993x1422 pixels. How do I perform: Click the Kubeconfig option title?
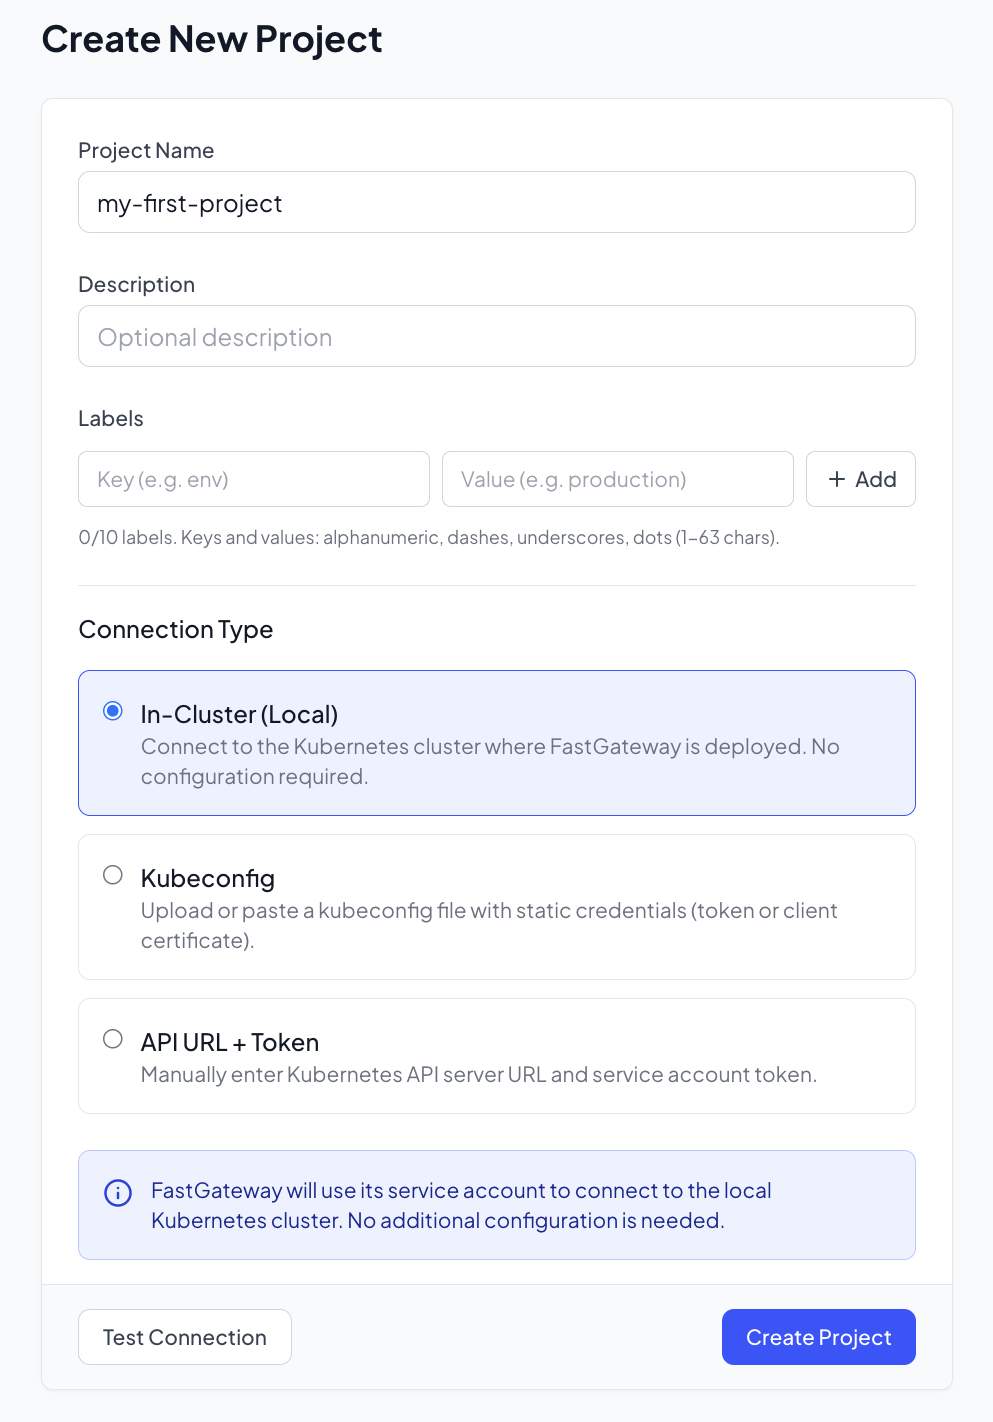208,878
